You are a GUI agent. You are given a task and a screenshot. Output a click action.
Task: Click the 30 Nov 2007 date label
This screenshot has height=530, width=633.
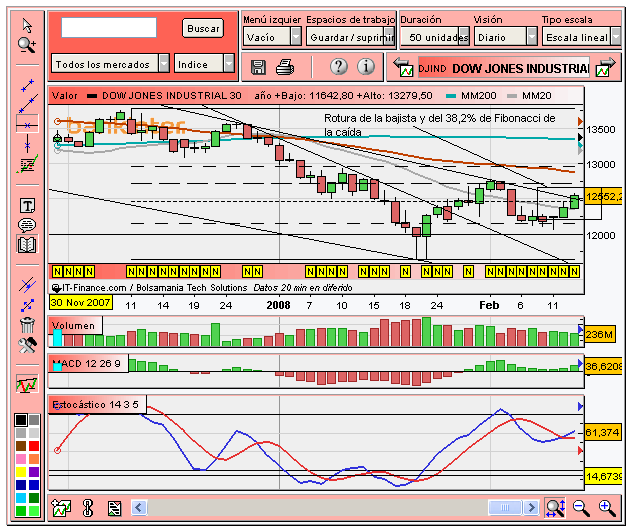point(80,302)
